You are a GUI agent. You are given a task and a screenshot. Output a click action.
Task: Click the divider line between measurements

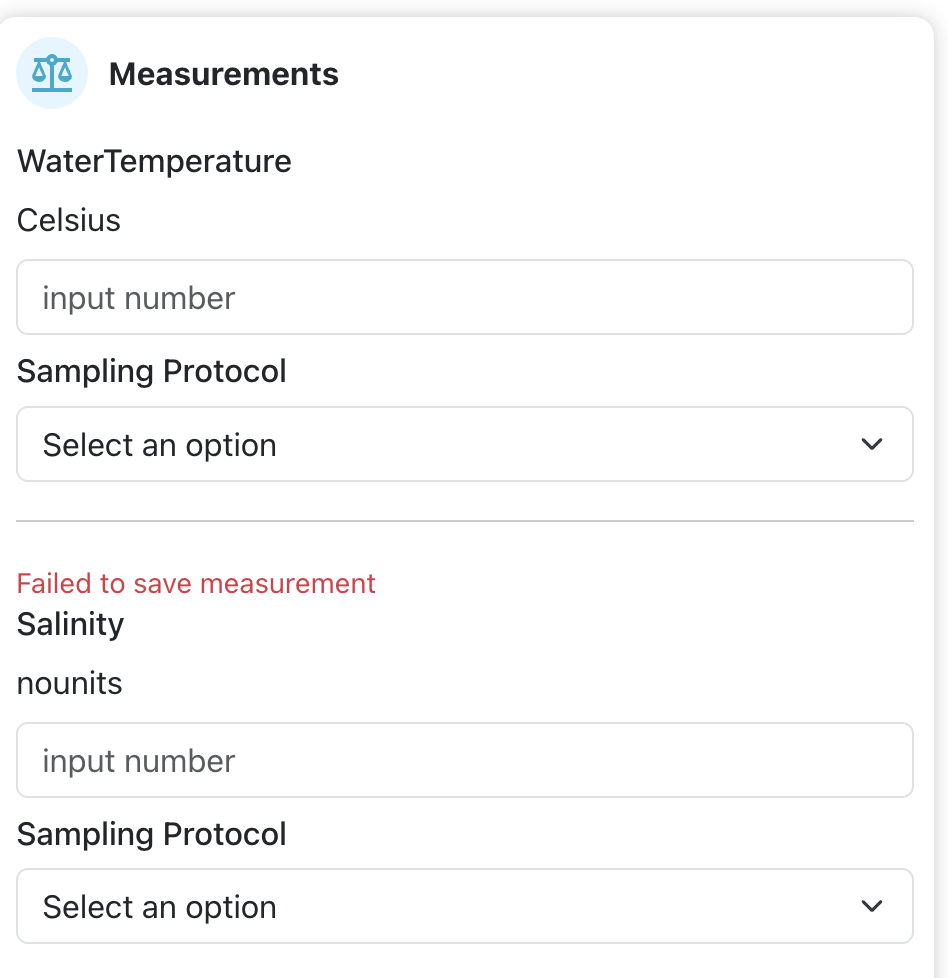tap(465, 521)
